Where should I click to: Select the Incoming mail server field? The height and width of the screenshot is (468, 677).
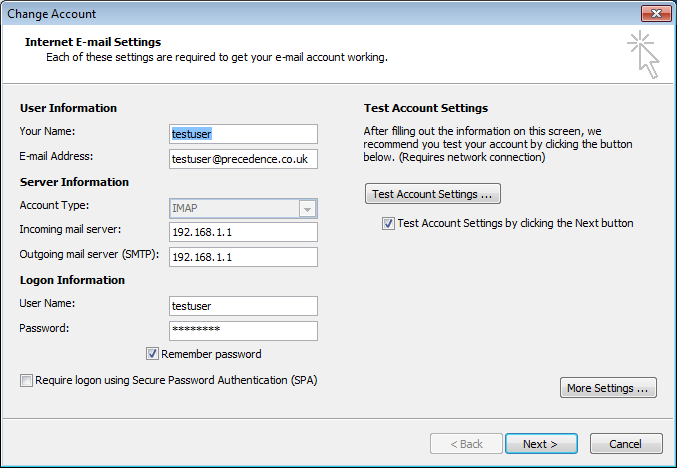243,232
